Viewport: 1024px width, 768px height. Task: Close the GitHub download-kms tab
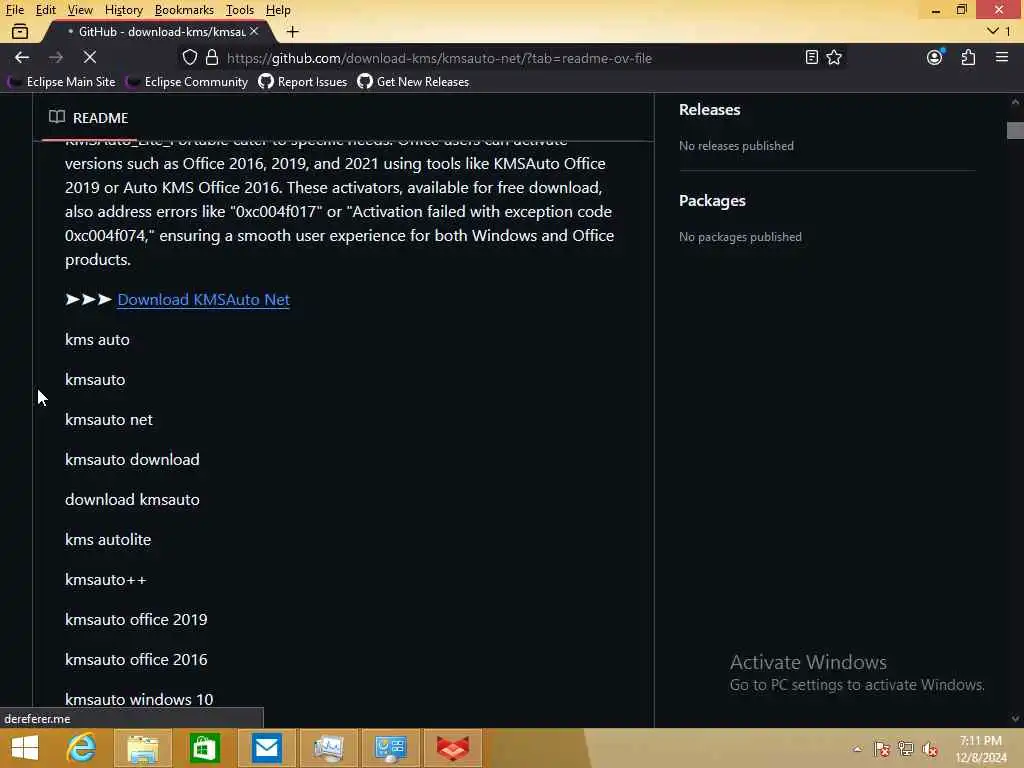pos(254,31)
